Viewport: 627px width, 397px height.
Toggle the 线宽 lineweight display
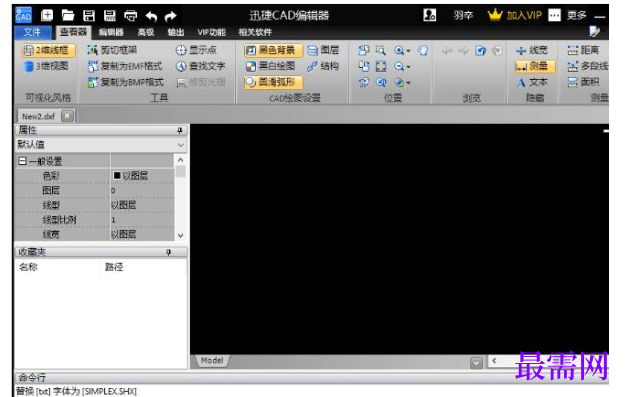click(532, 50)
